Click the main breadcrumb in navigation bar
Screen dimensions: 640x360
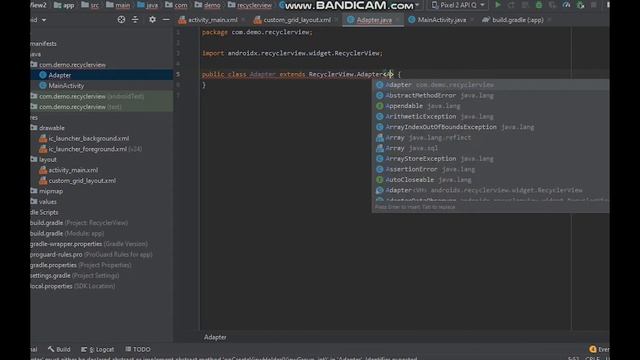click(118, 5)
